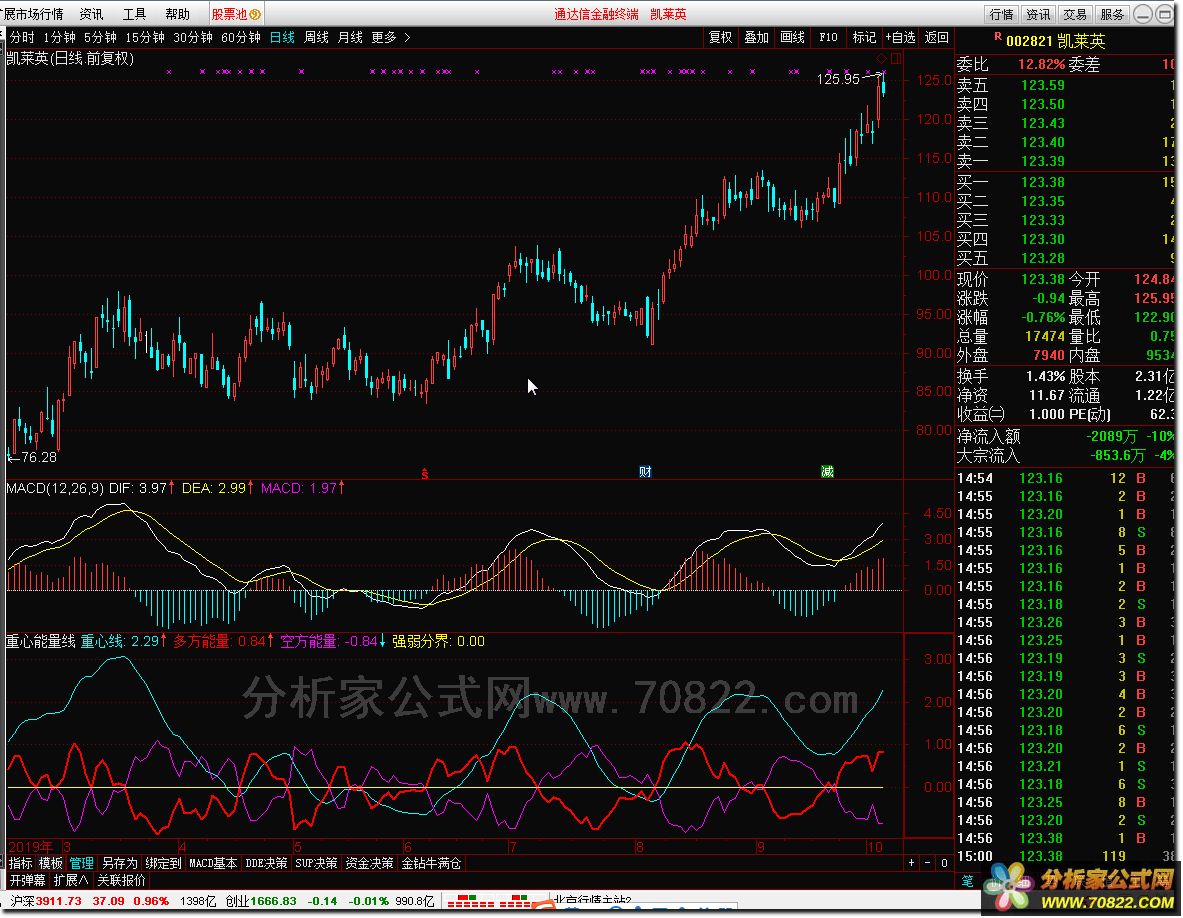This screenshot has width=1183, height=918.
Task: Select the DDE决策 template
Action: pyautogui.click(x=266, y=863)
